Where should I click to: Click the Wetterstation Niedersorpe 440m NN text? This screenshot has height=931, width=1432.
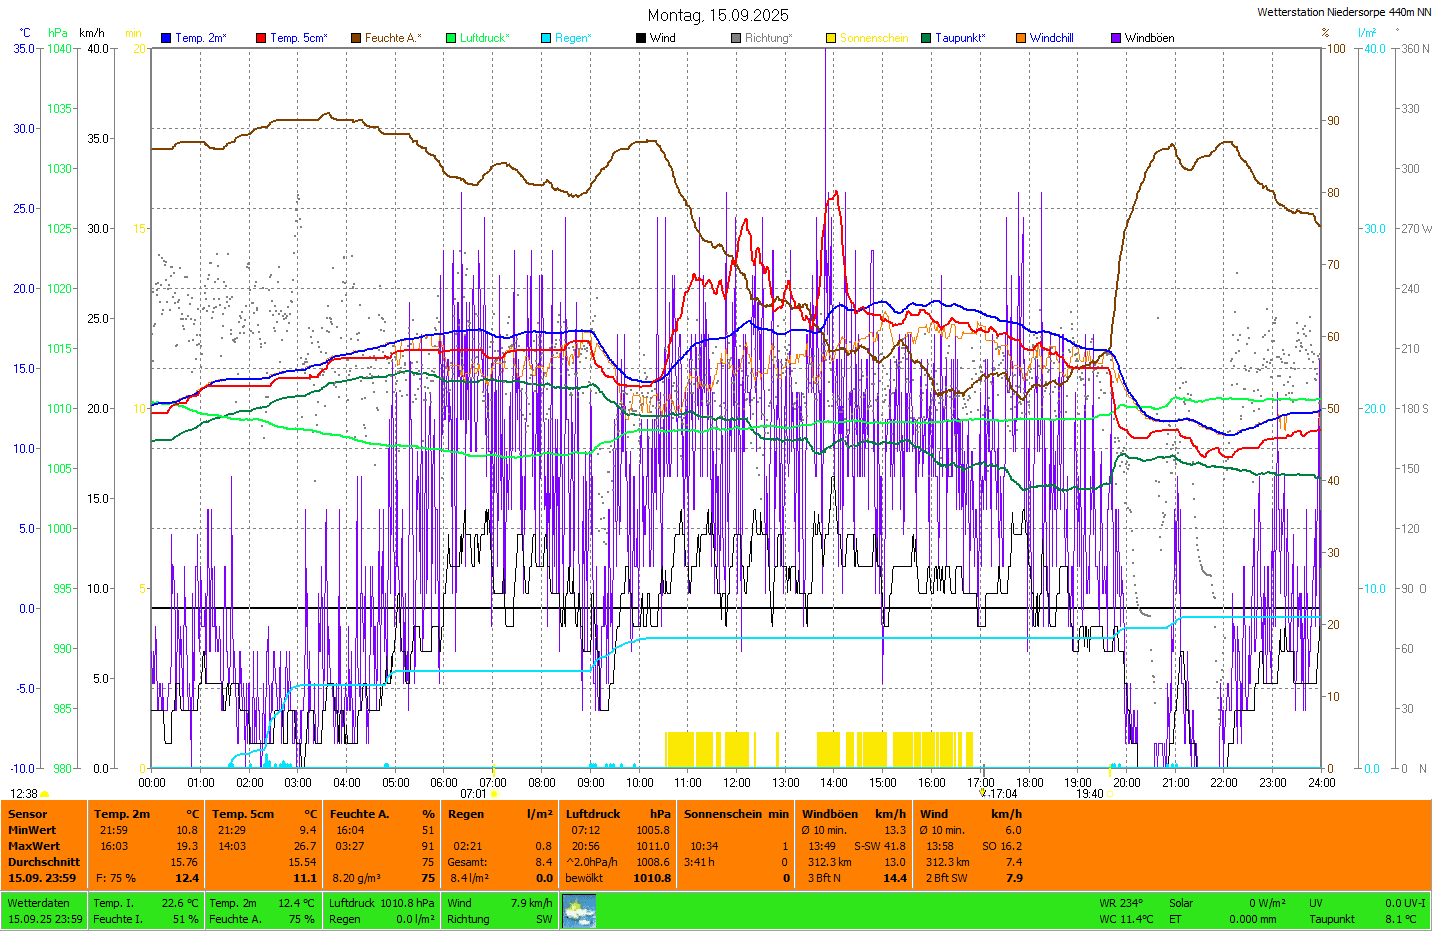(1343, 13)
